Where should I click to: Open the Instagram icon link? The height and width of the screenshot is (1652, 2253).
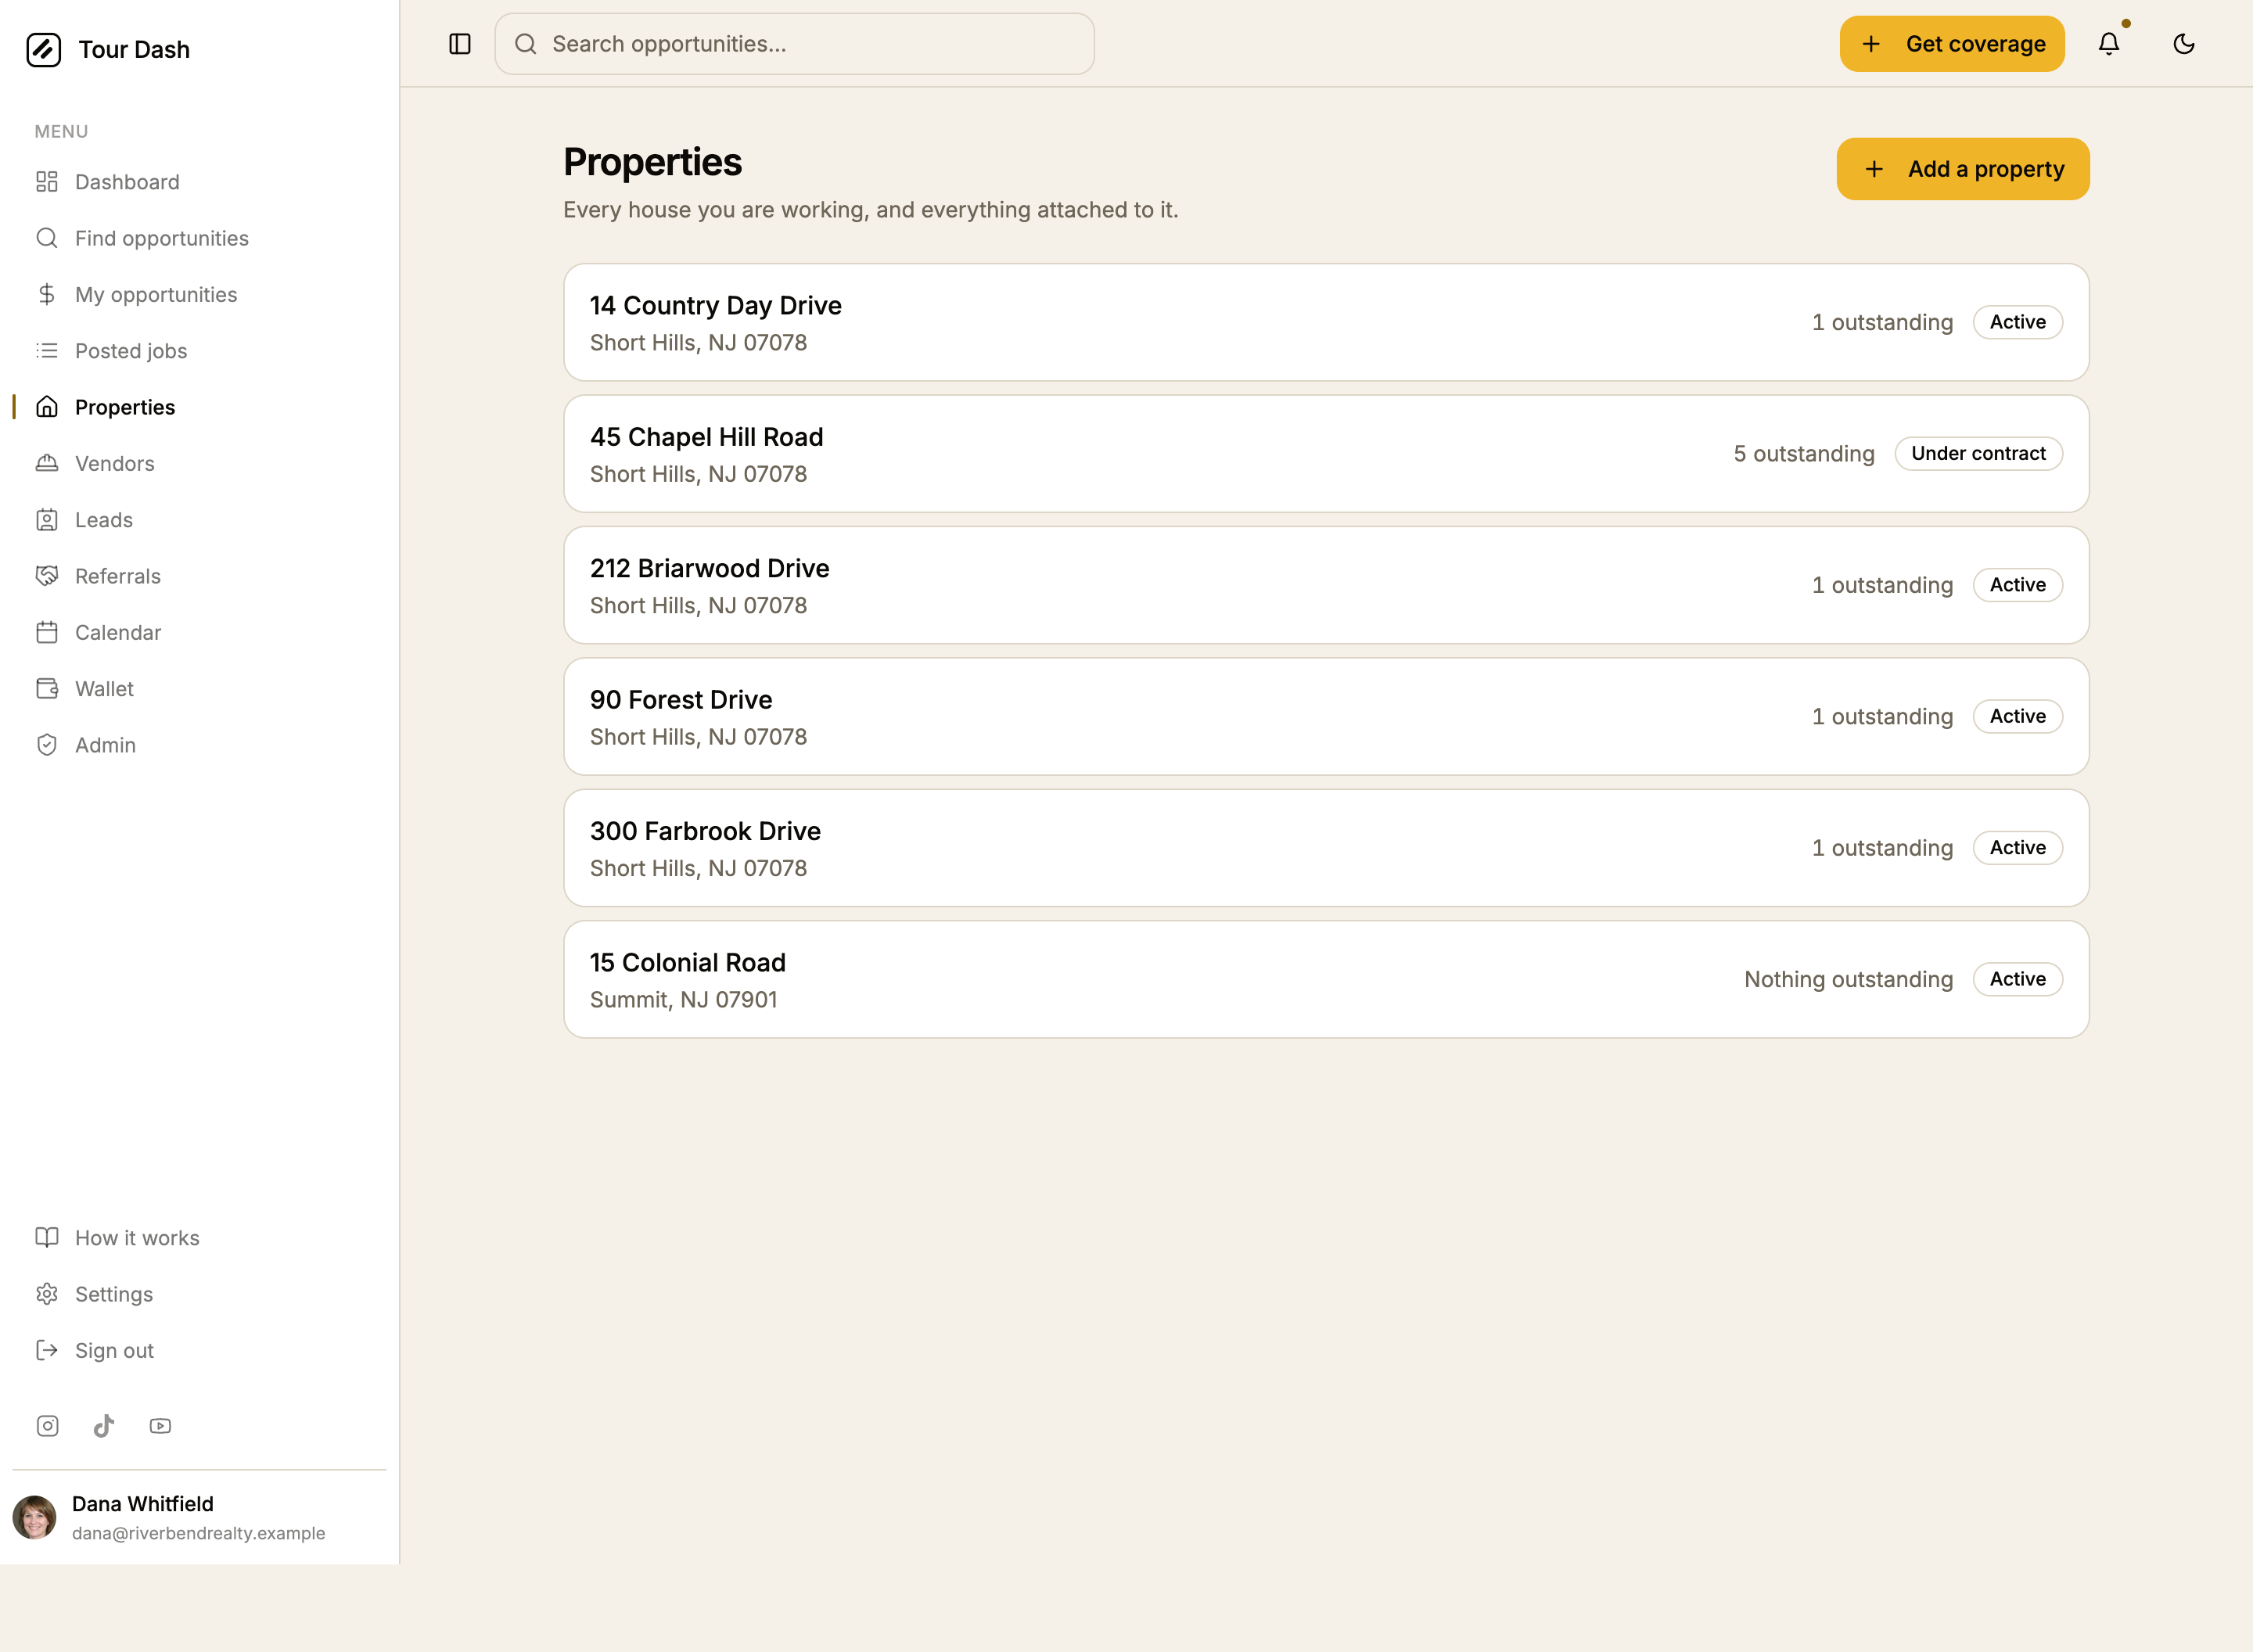pyautogui.click(x=48, y=1426)
